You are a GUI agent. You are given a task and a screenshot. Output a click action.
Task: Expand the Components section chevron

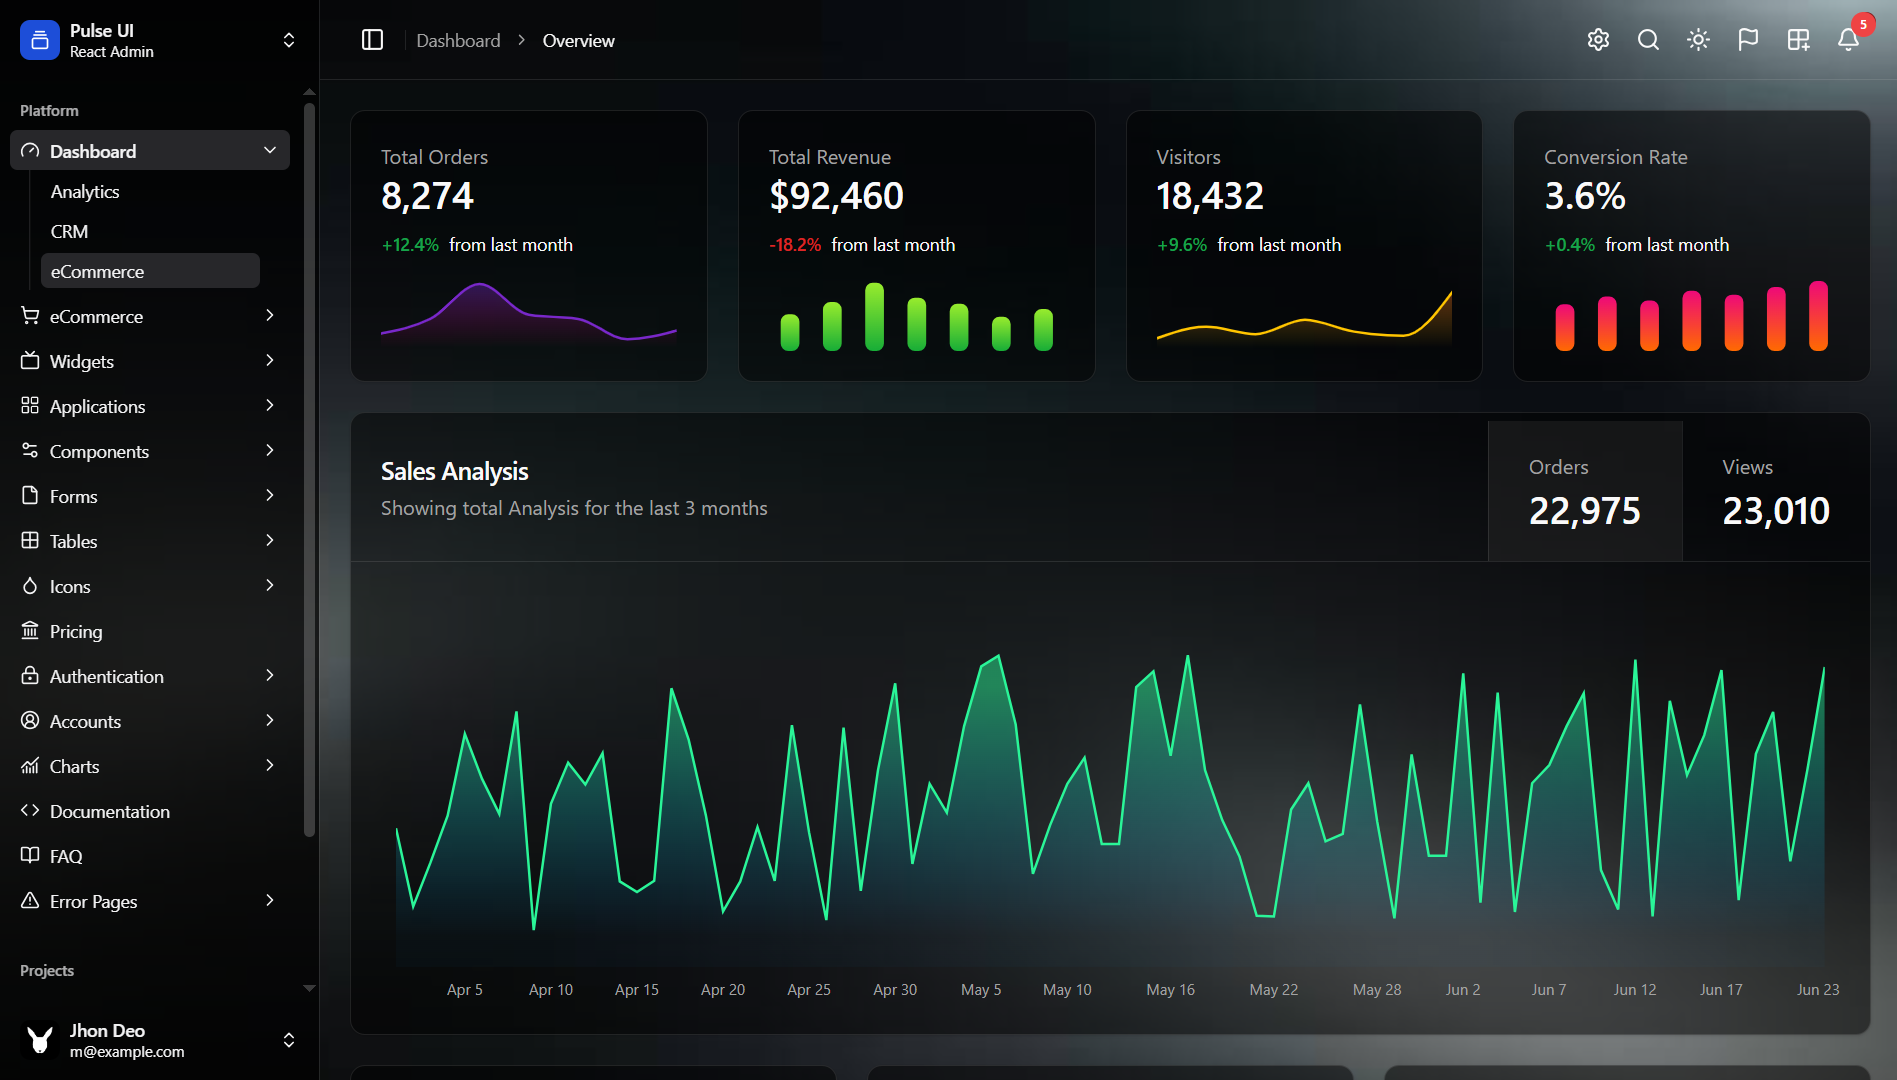point(270,450)
